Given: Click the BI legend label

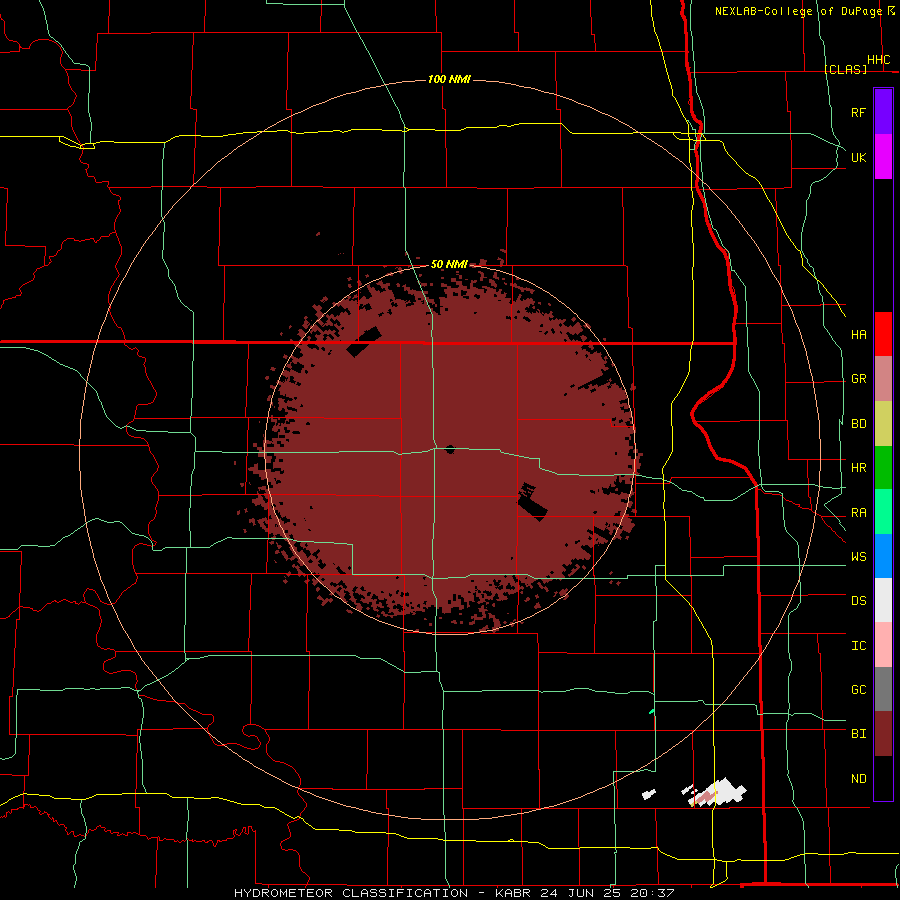Looking at the screenshot, I should pos(859,734).
